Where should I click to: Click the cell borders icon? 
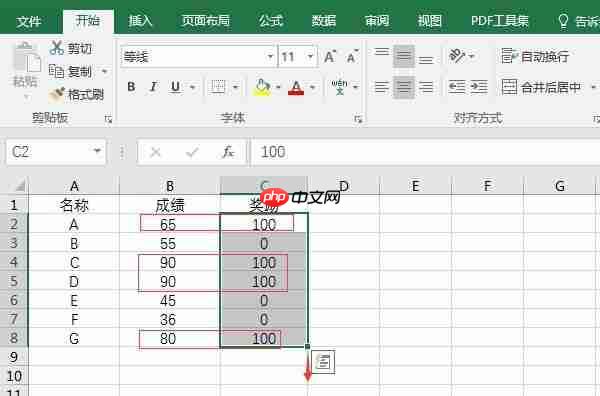click(x=218, y=87)
